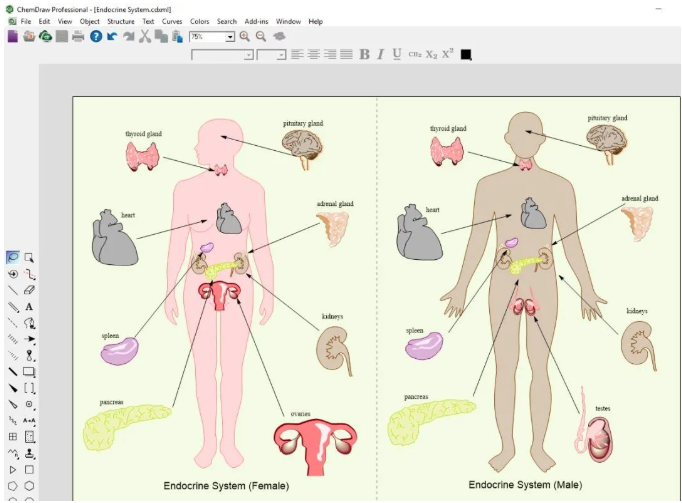Select the Brackets tool
The height and width of the screenshot is (503, 682).
[x=29, y=388]
